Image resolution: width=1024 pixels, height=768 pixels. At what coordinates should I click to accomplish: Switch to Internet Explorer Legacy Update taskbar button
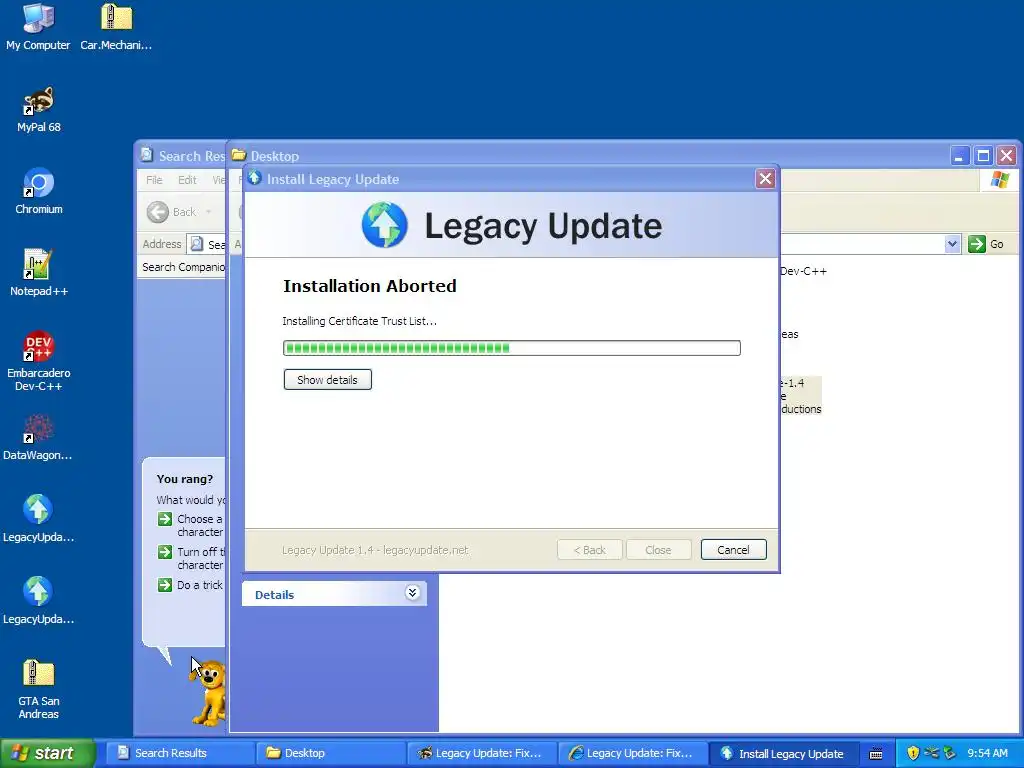tap(632, 753)
